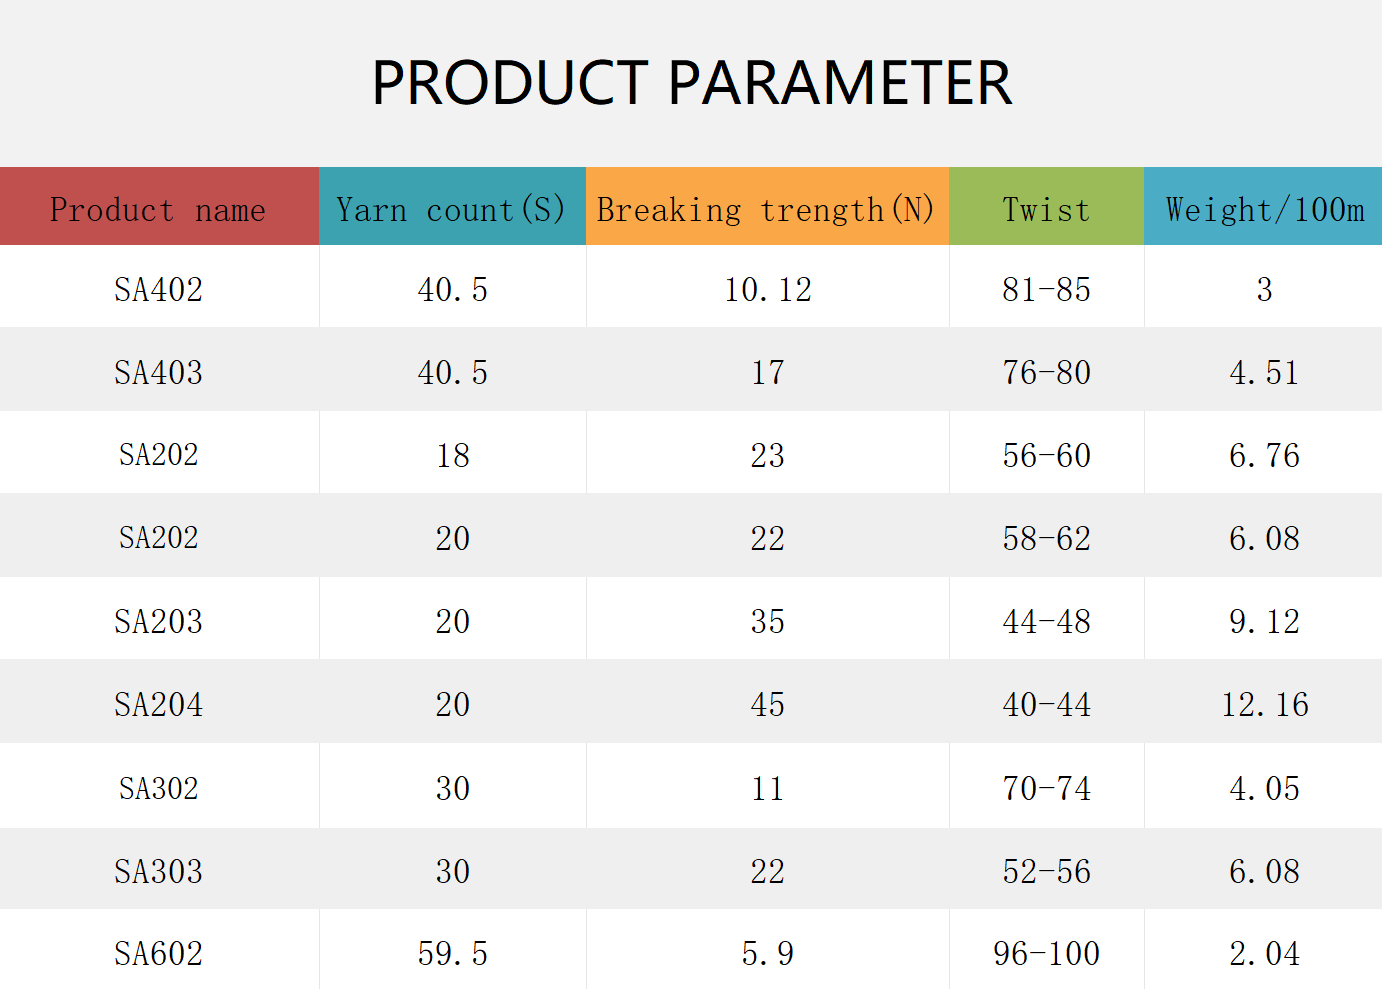1382x989 pixels.
Task: Click the 12.16 weight value
Action: 1264,705
